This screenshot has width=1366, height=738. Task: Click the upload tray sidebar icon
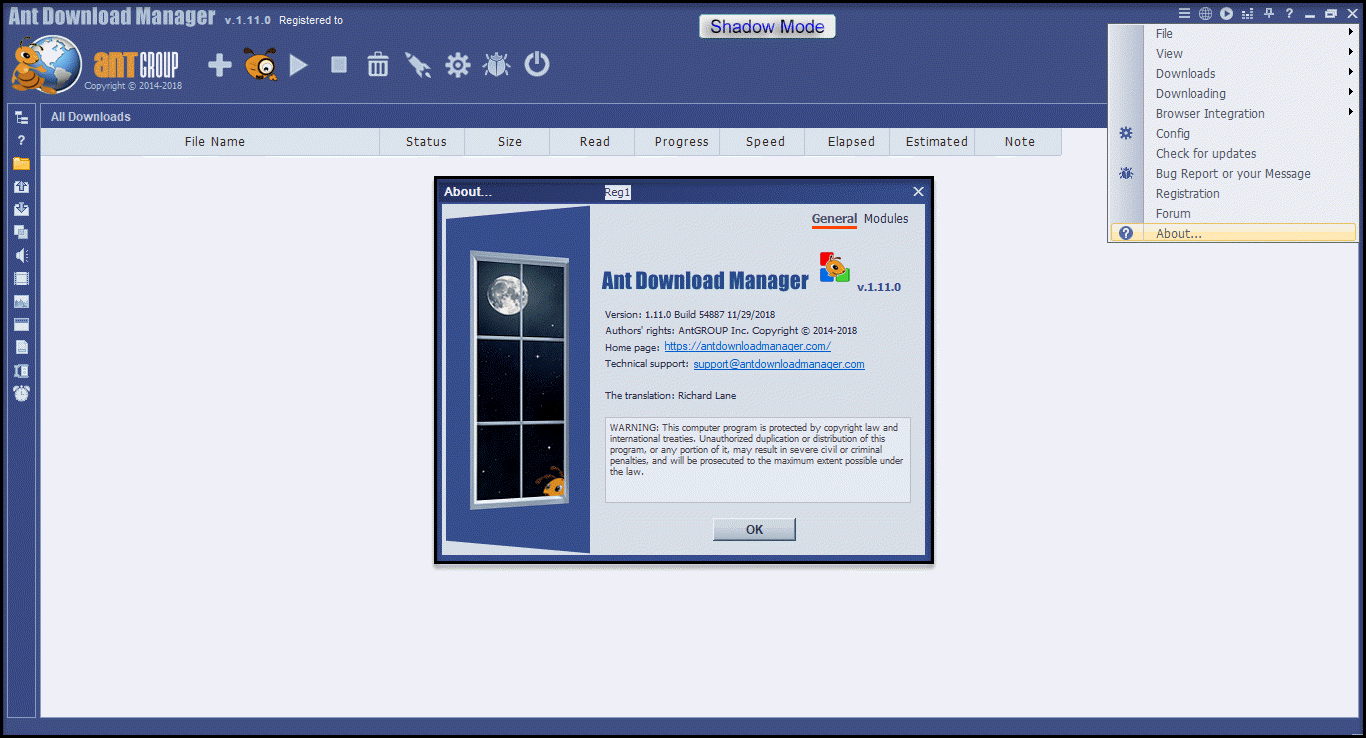pos(21,187)
